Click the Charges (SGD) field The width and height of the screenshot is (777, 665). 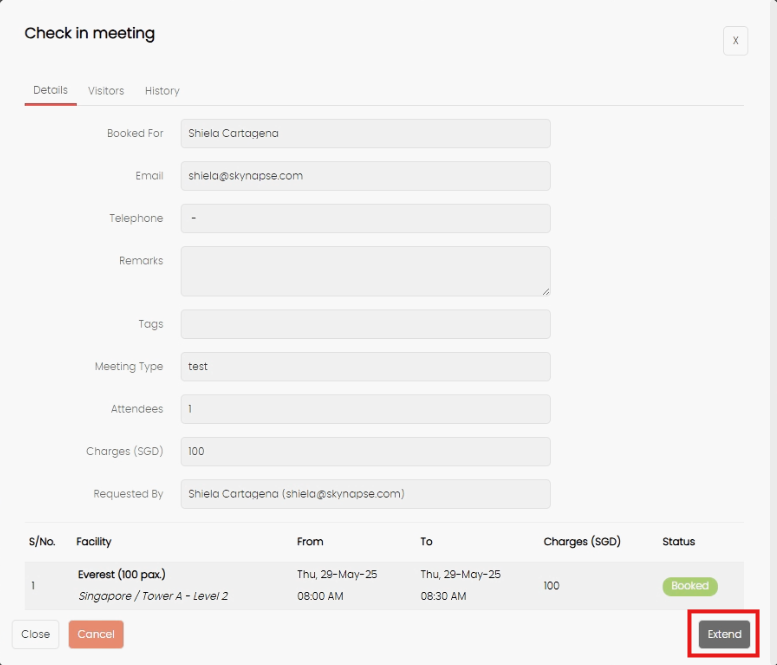[366, 451]
